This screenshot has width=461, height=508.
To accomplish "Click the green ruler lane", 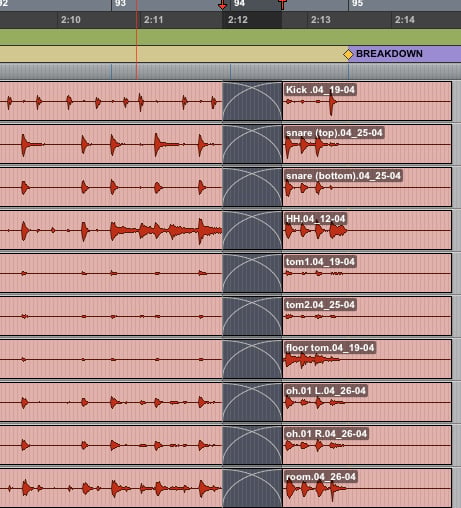I will (x=230, y=37).
